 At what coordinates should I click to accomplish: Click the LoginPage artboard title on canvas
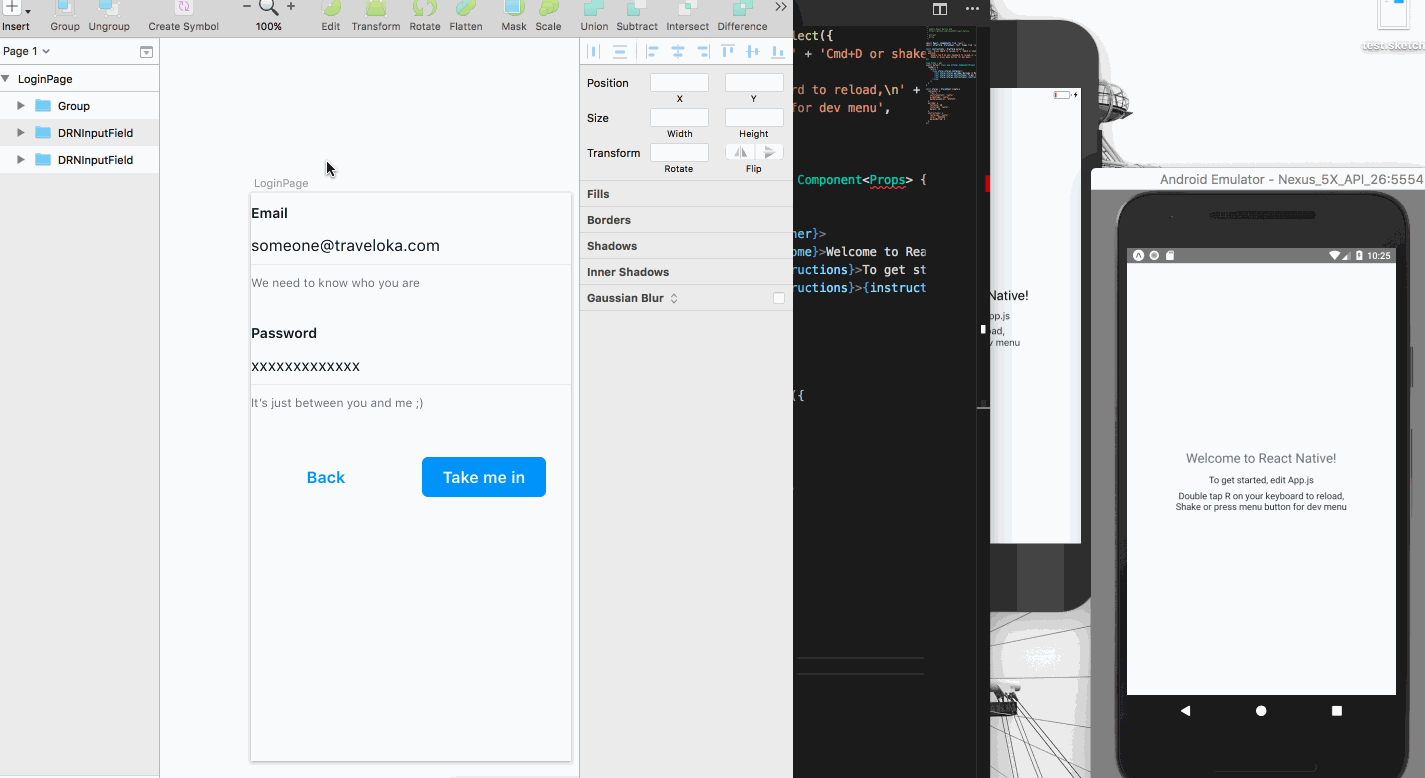(281, 183)
